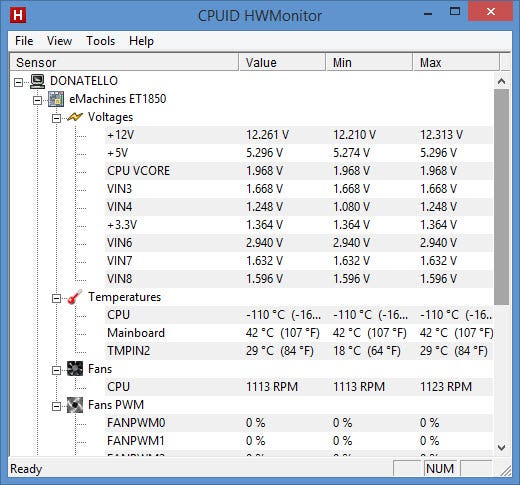Open the View menu
The image size is (520, 485).
(x=59, y=41)
